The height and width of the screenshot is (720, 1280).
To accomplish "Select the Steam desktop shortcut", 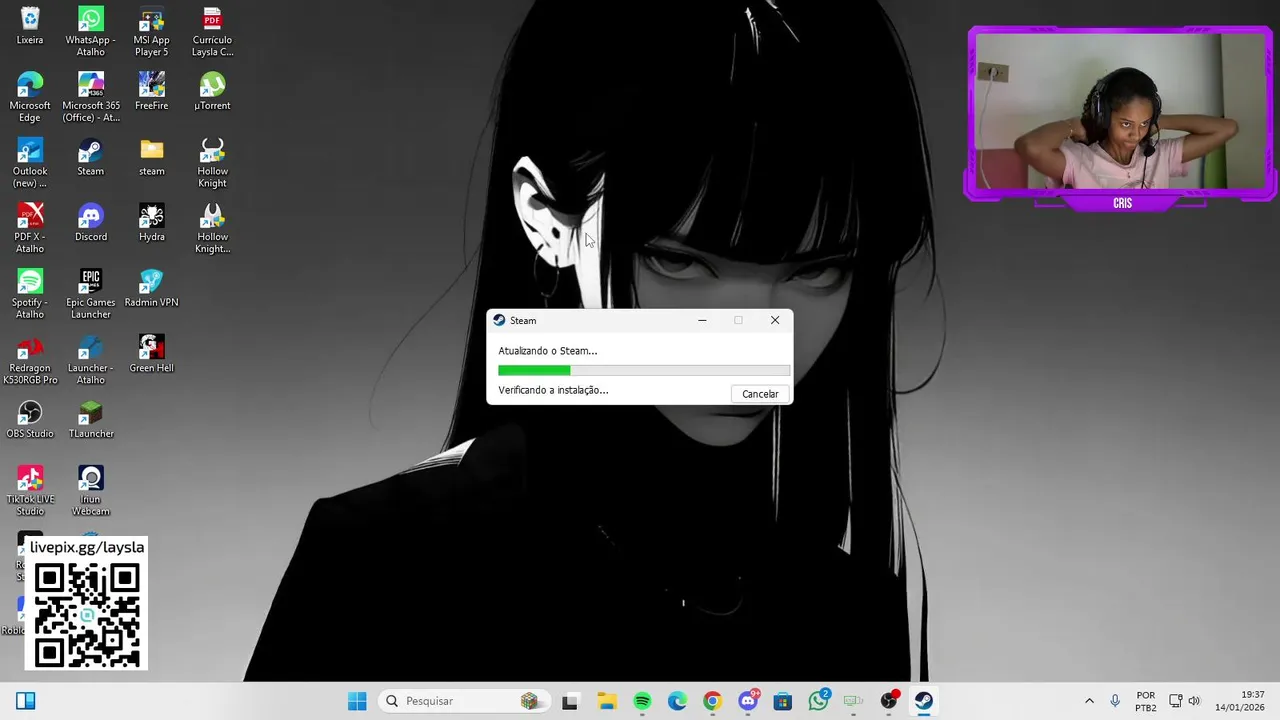I will pyautogui.click(x=91, y=157).
